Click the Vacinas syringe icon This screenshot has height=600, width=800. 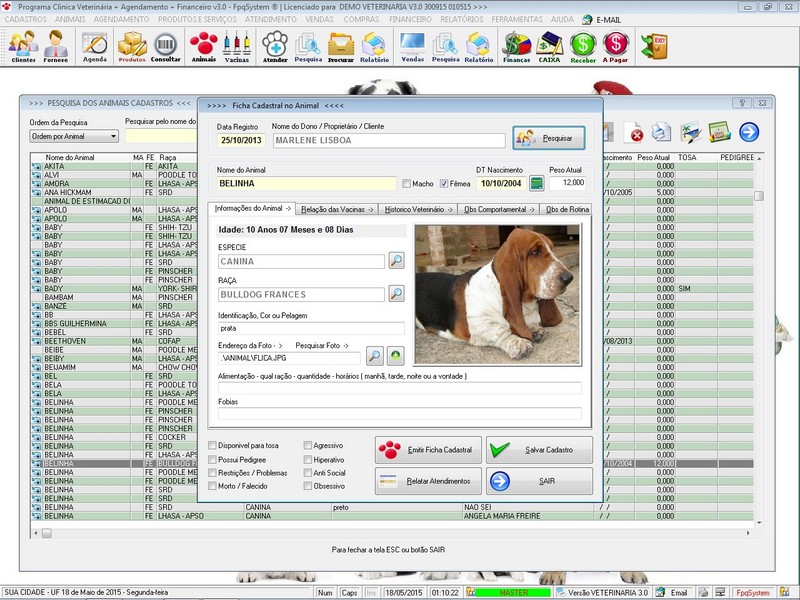pyautogui.click(x=237, y=45)
